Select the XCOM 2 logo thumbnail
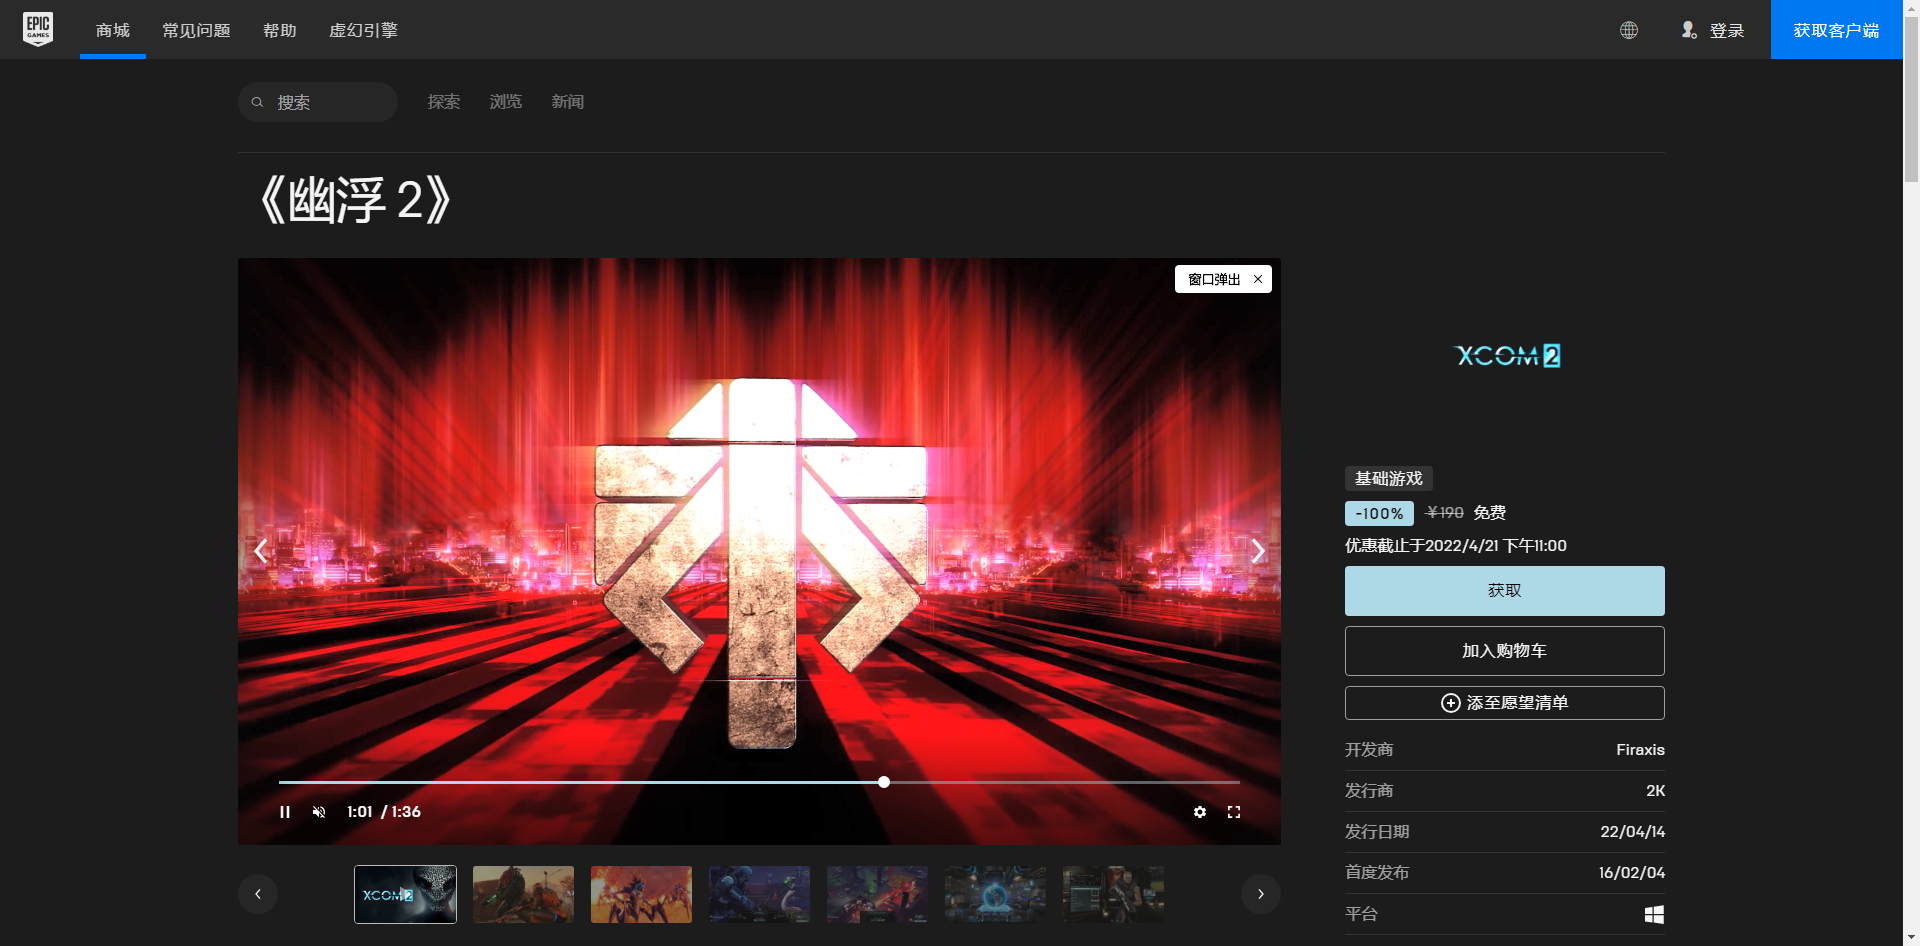 [404, 893]
